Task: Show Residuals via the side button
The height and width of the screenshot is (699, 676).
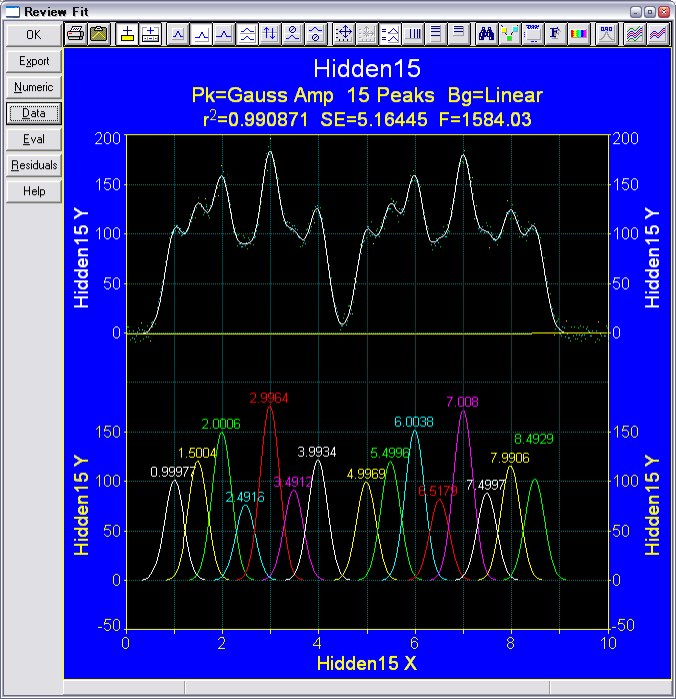Action: click(x=34, y=165)
